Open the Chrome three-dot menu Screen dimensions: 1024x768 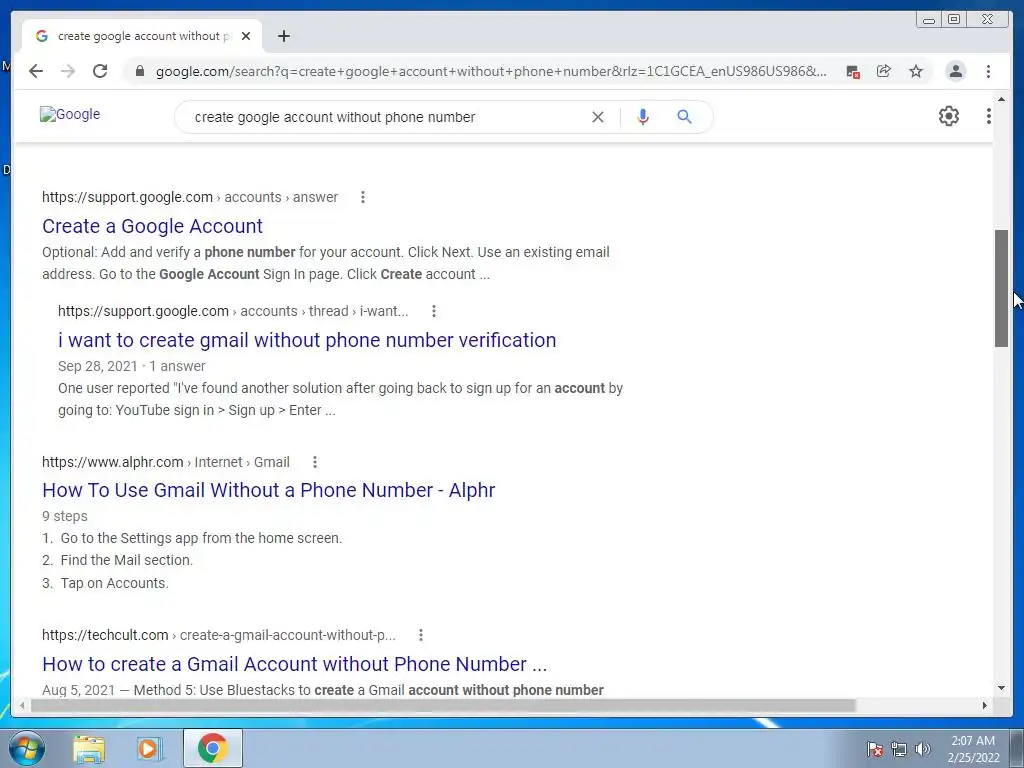pyautogui.click(x=988, y=71)
